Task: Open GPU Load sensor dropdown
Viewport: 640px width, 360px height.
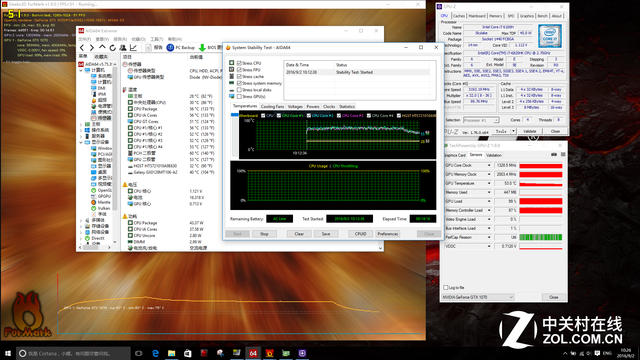Action: [x=489, y=201]
